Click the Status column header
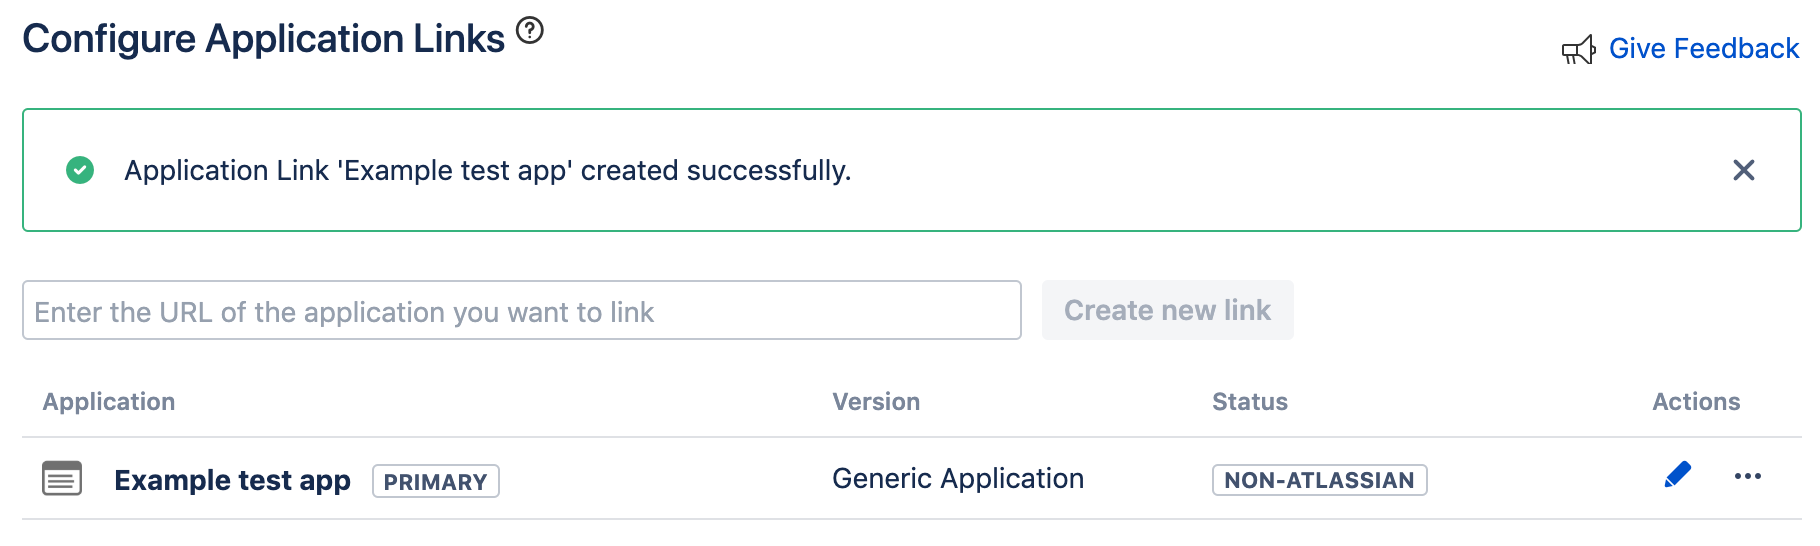 point(1249,401)
